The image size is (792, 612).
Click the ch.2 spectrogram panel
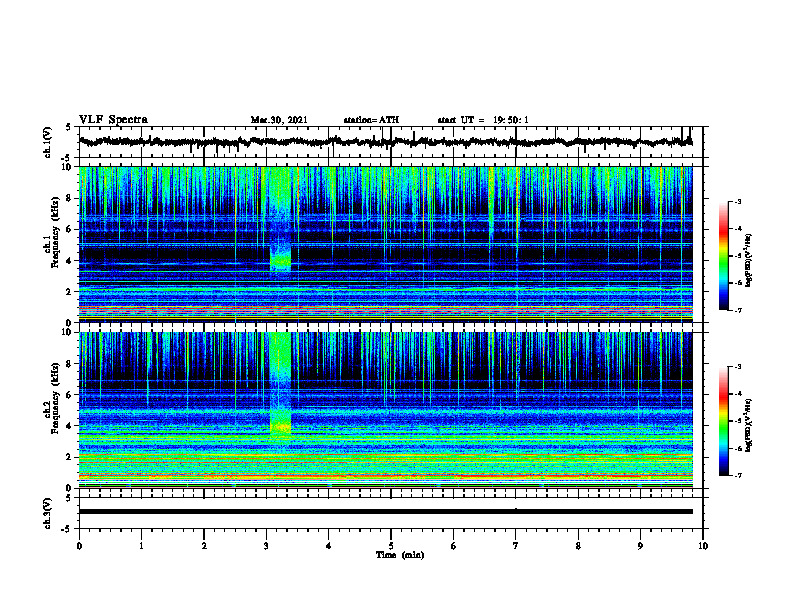[386, 410]
